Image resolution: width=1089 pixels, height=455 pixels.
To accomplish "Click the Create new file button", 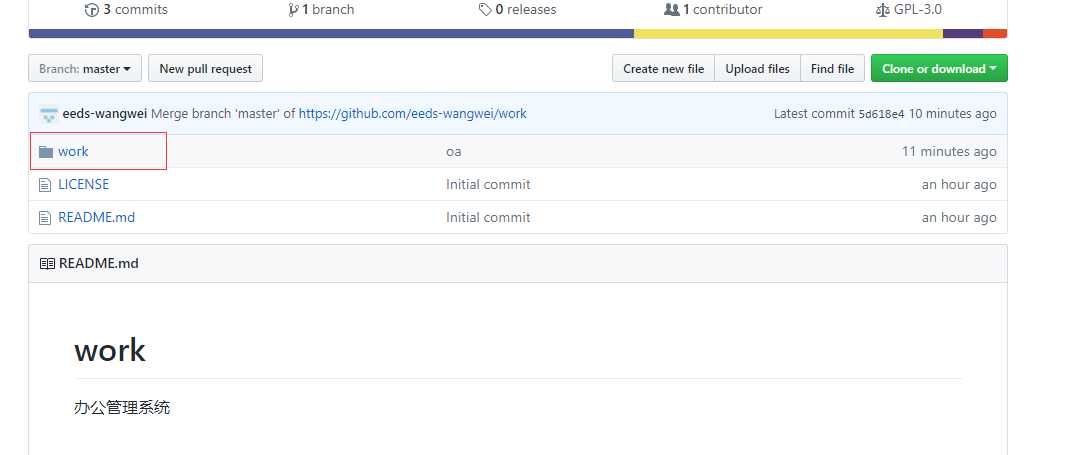I will 663,69.
